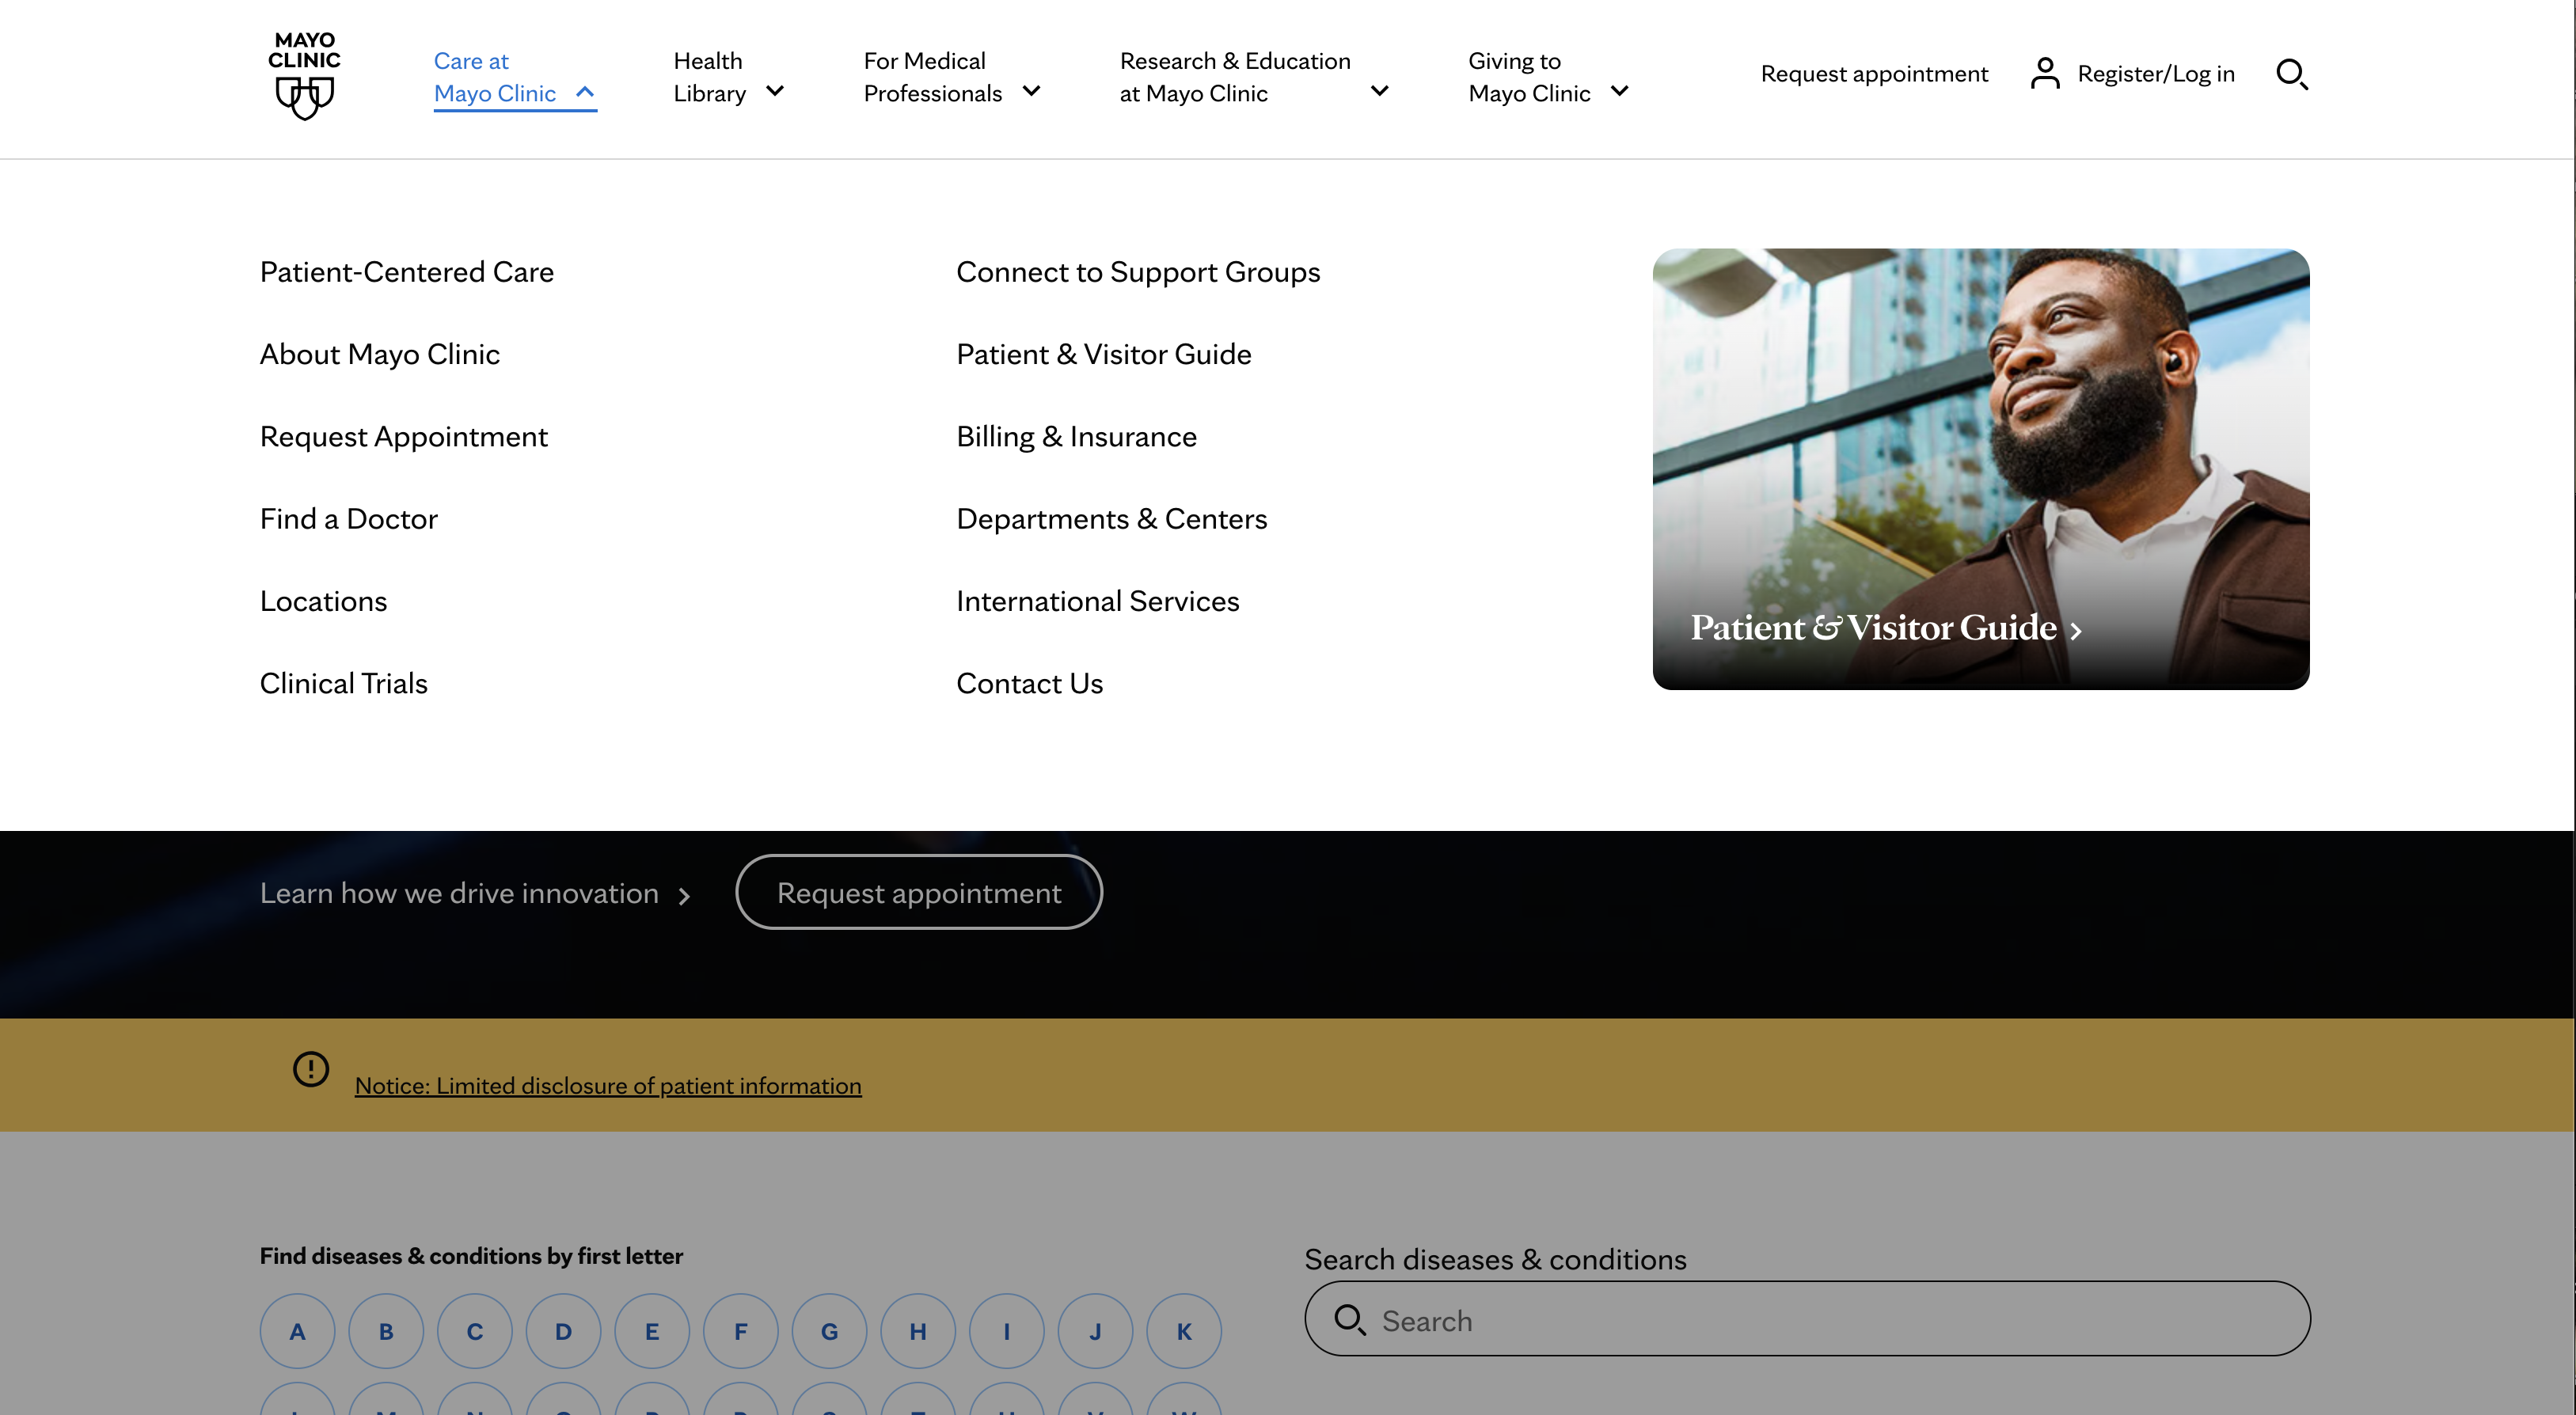Select letter A disease index button

click(x=297, y=1331)
